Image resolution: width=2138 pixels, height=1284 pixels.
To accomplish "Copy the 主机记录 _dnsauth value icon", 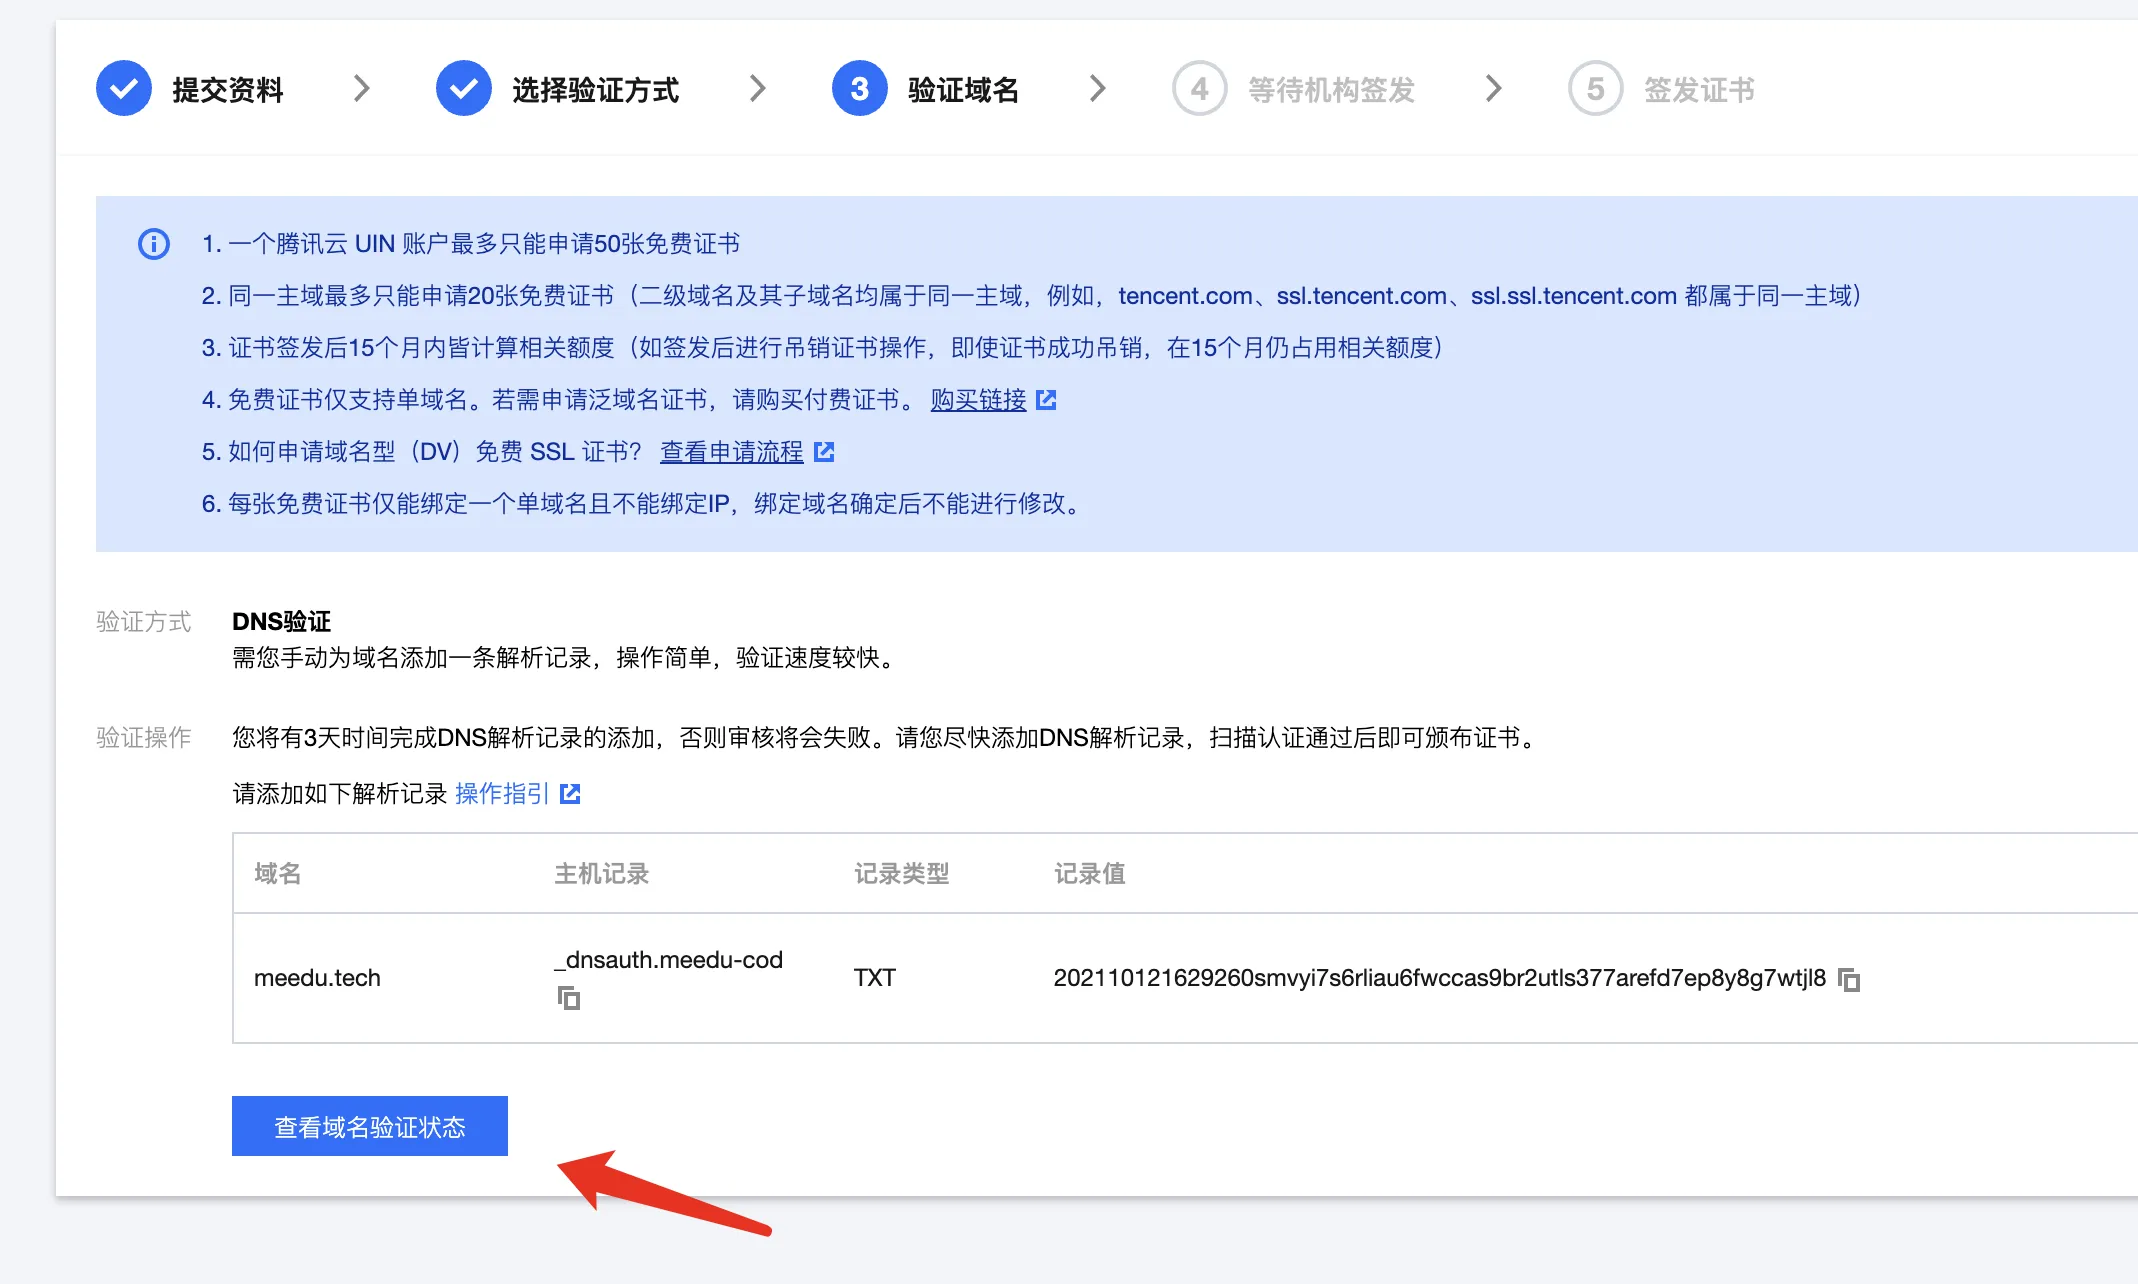I will [569, 998].
